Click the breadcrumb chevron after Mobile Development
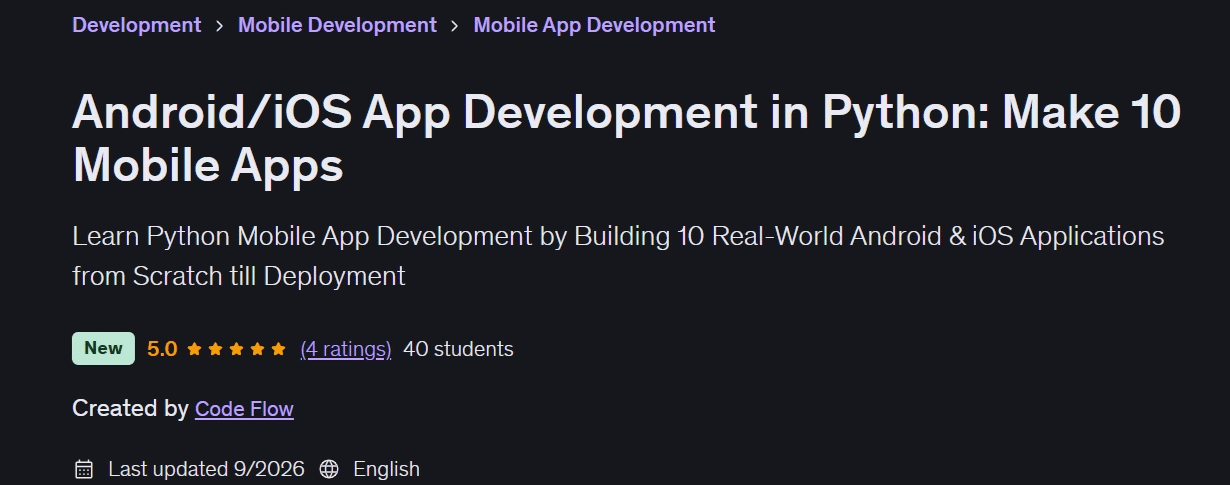Image resolution: width=1230 pixels, height=485 pixels. (x=455, y=26)
